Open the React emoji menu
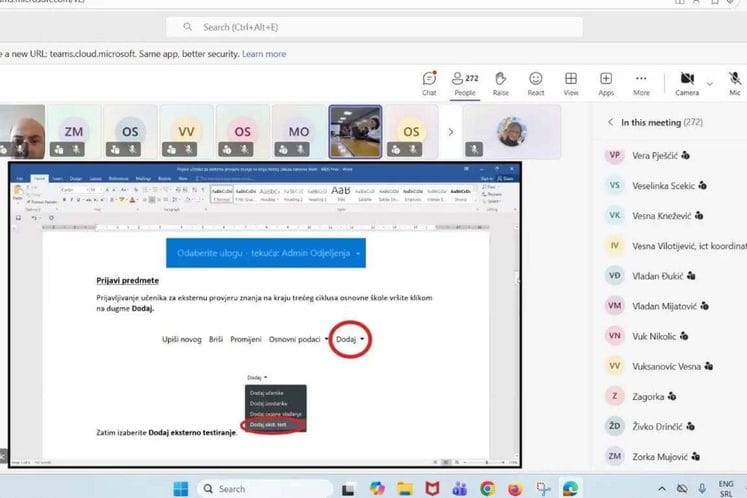Screen dimensions: 747x498 [536, 83]
